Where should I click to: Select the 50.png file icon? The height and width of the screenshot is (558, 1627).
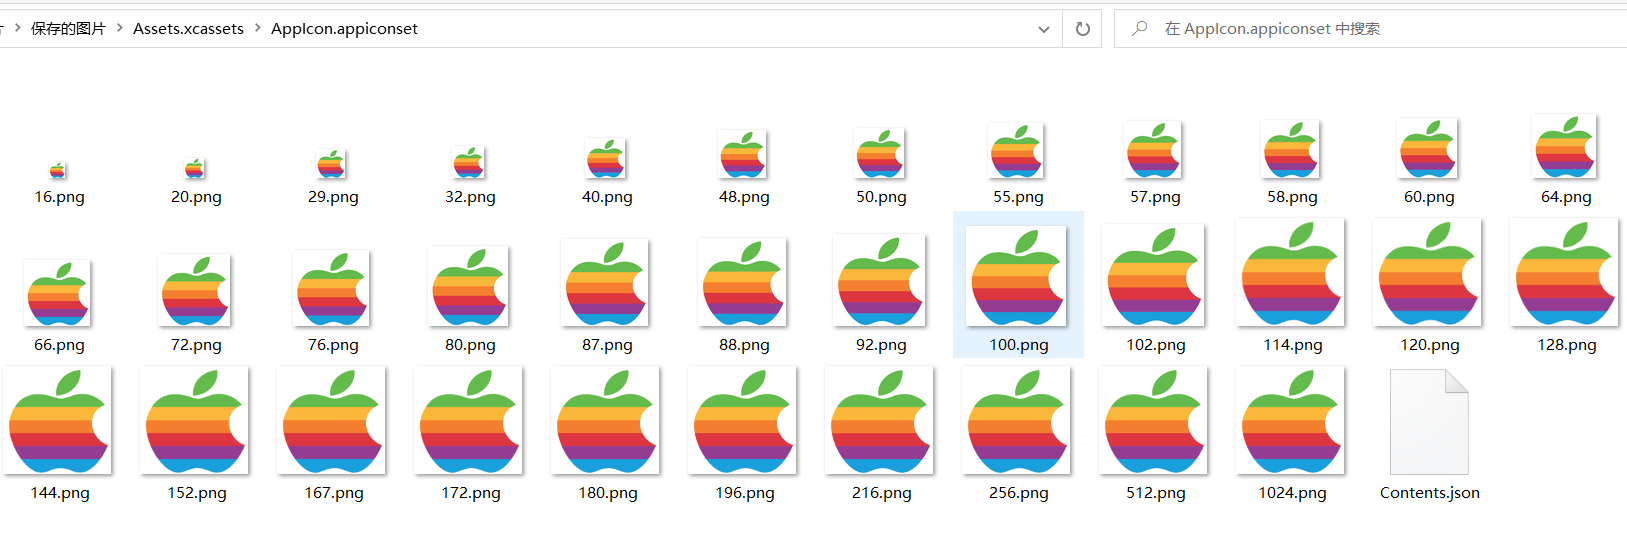click(x=880, y=153)
